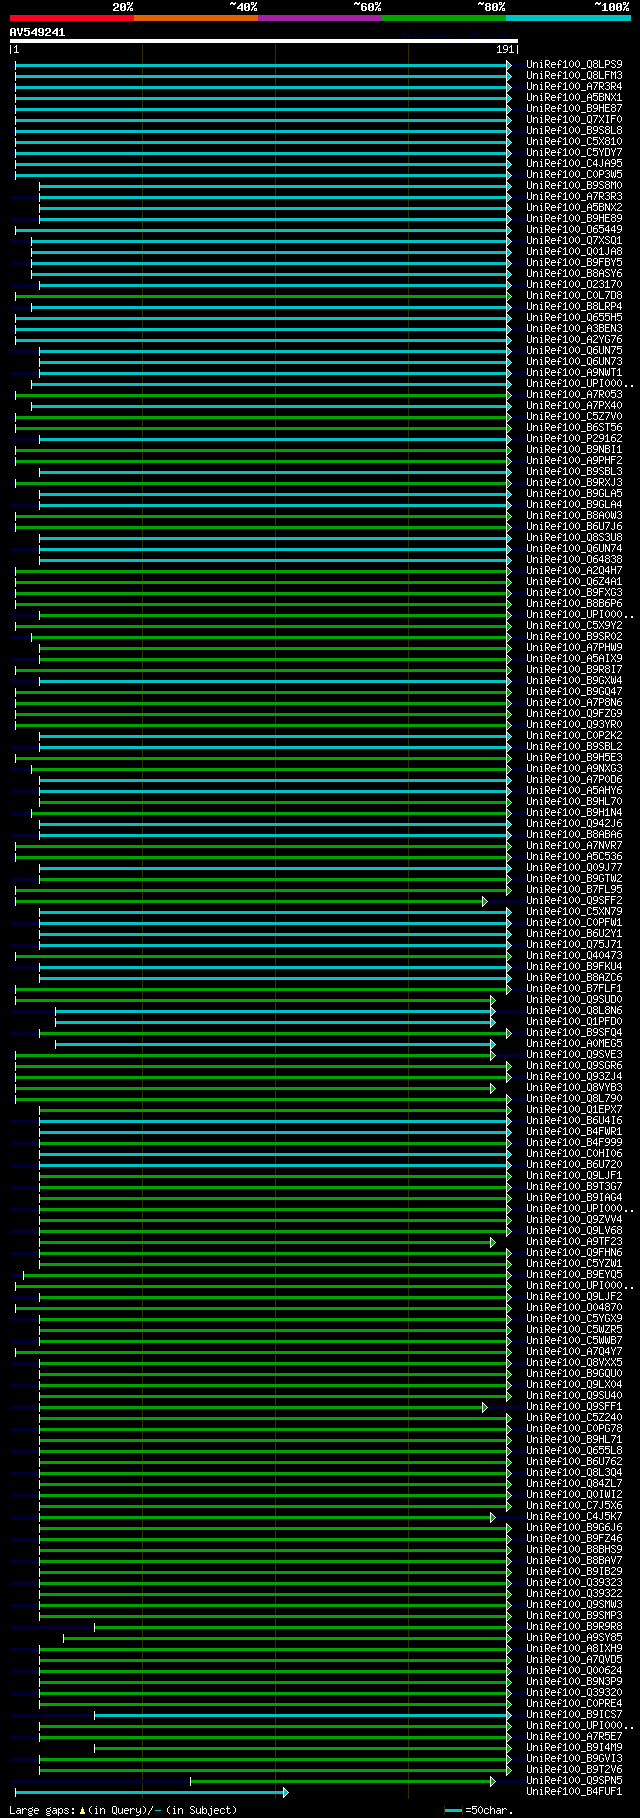Select UniRef100_B8A0W3 entry
Image resolution: width=640 pixels, height=1818 pixels.
pos(574,516)
